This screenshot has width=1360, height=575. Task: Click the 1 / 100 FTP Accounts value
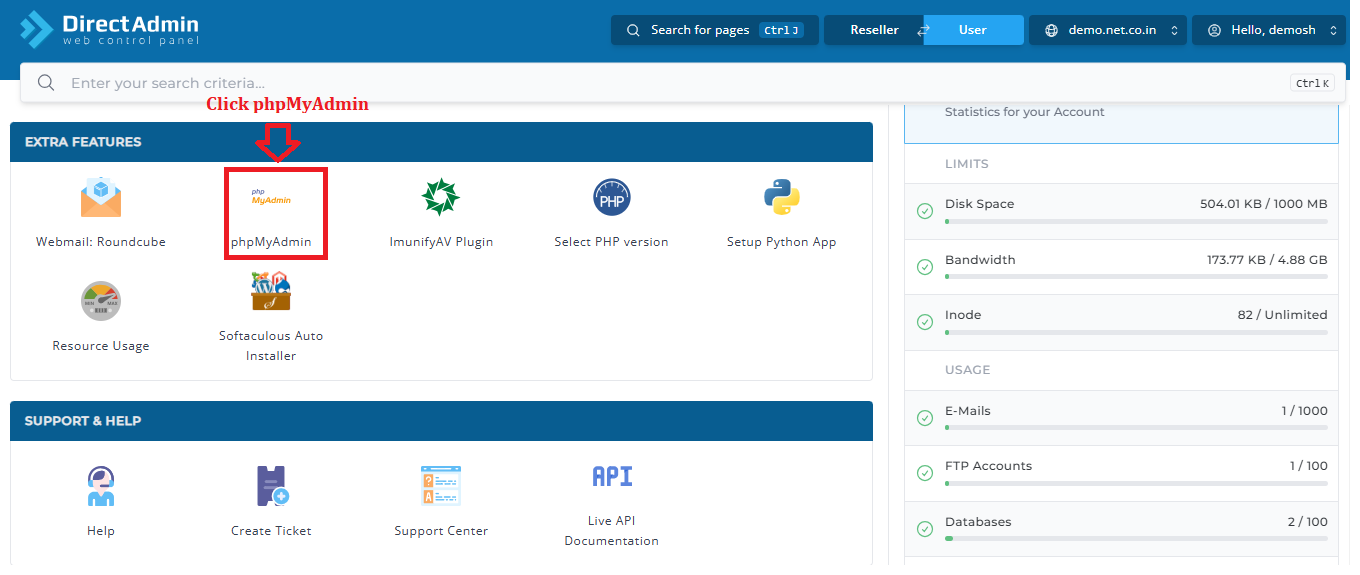pos(1309,466)
